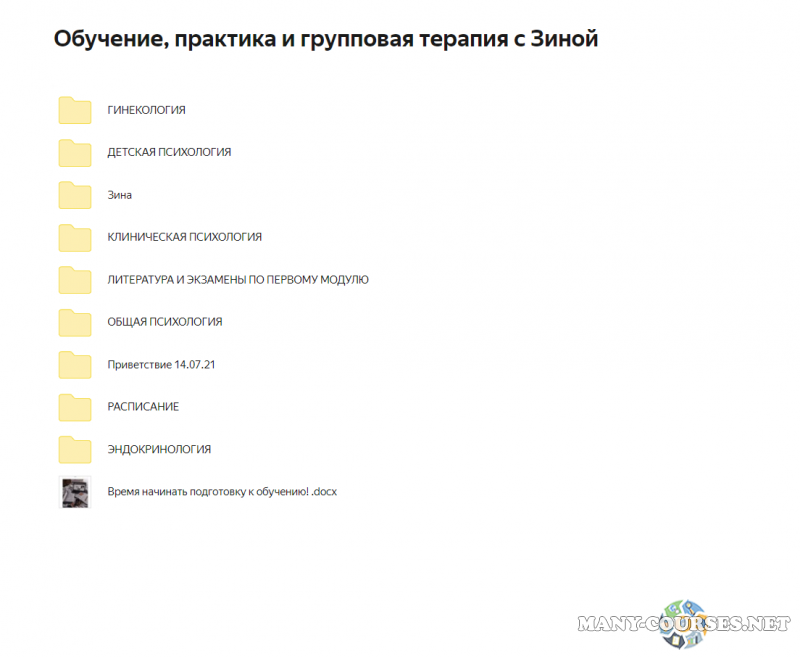Open the РАСПИСАНИЕ folder icon
Image resolution: width=800 pixels, height=657 pixels.
click(74, 407)
